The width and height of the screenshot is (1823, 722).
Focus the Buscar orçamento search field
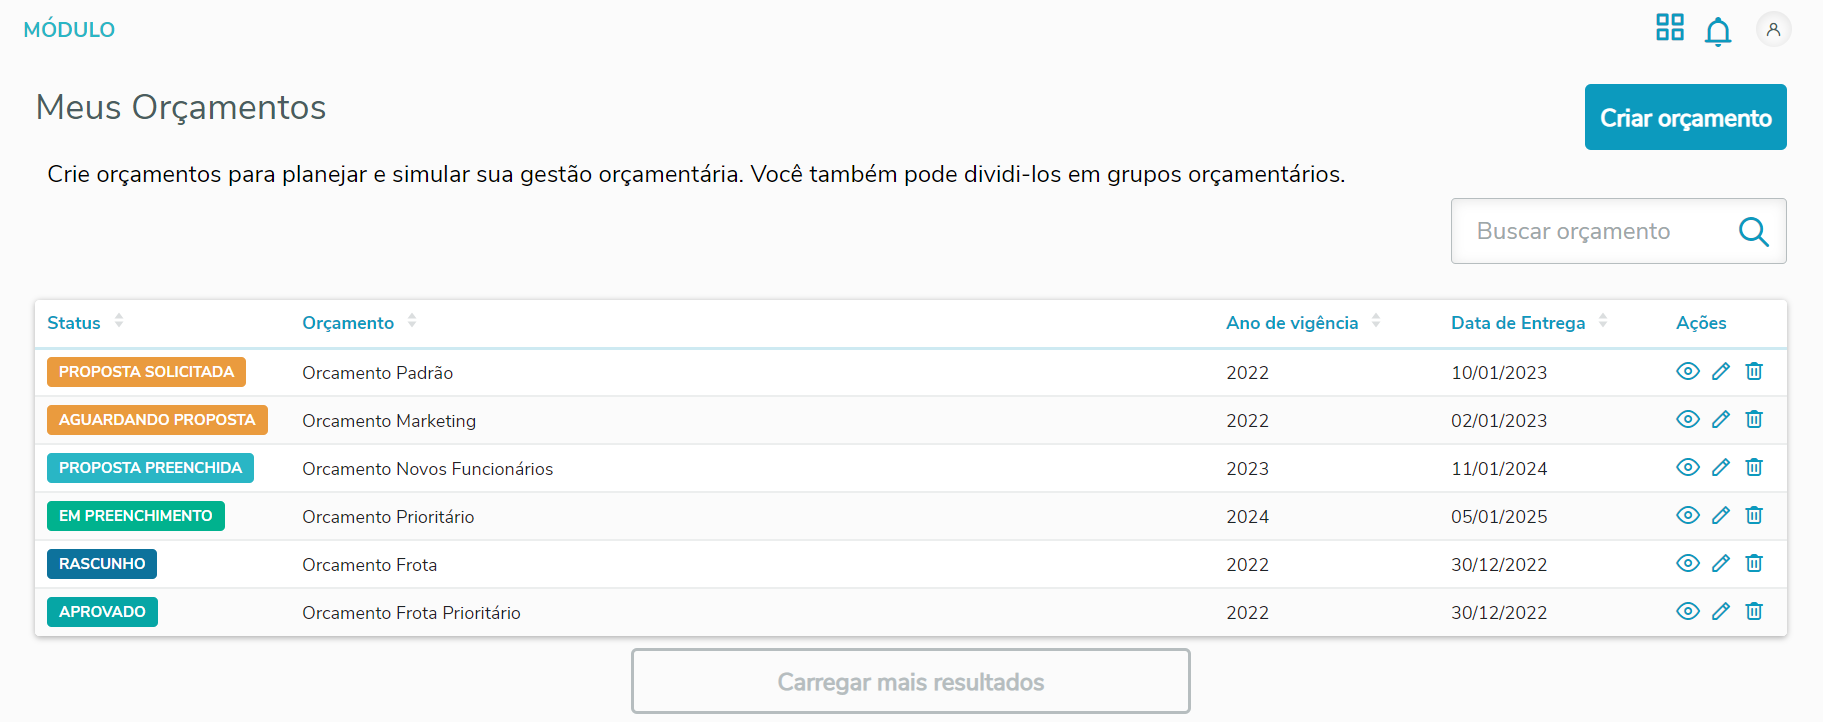click(1590, 232)
